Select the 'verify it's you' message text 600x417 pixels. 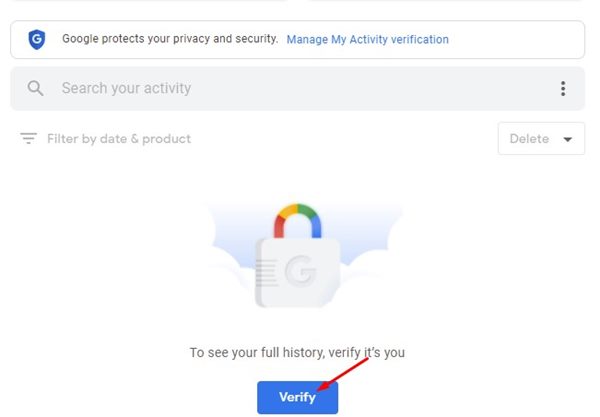(x=297, y=352)
